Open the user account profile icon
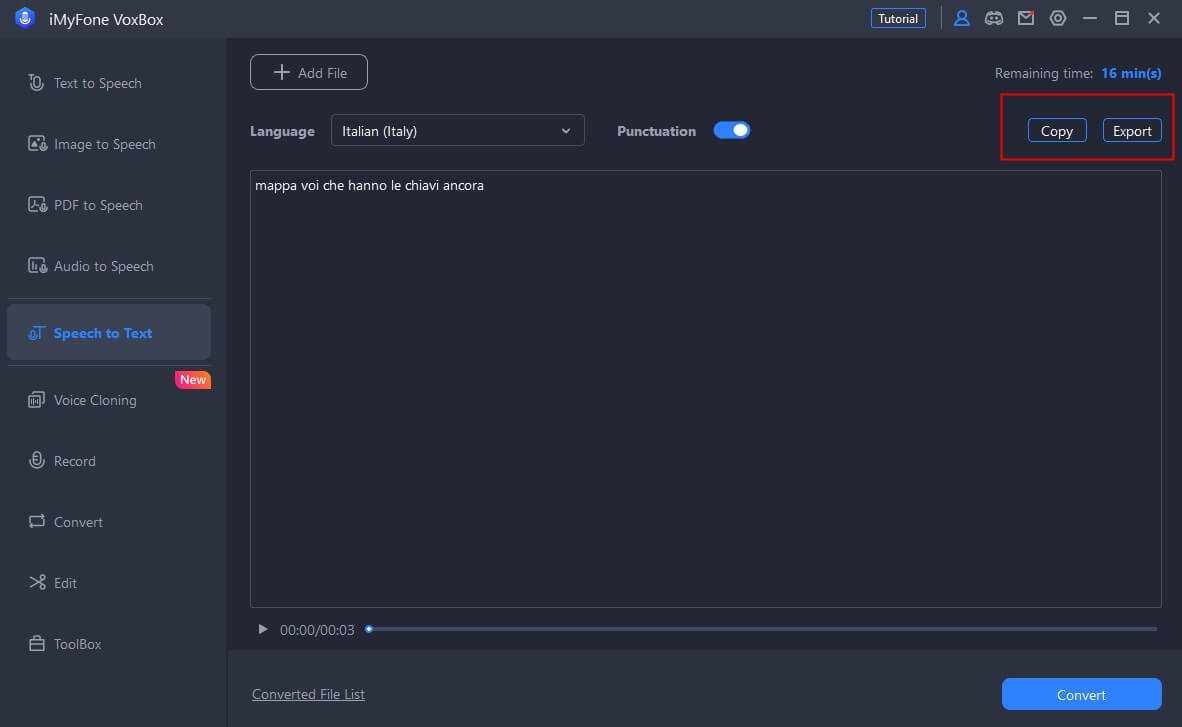The image size is (1182, 727). (961, 18)
